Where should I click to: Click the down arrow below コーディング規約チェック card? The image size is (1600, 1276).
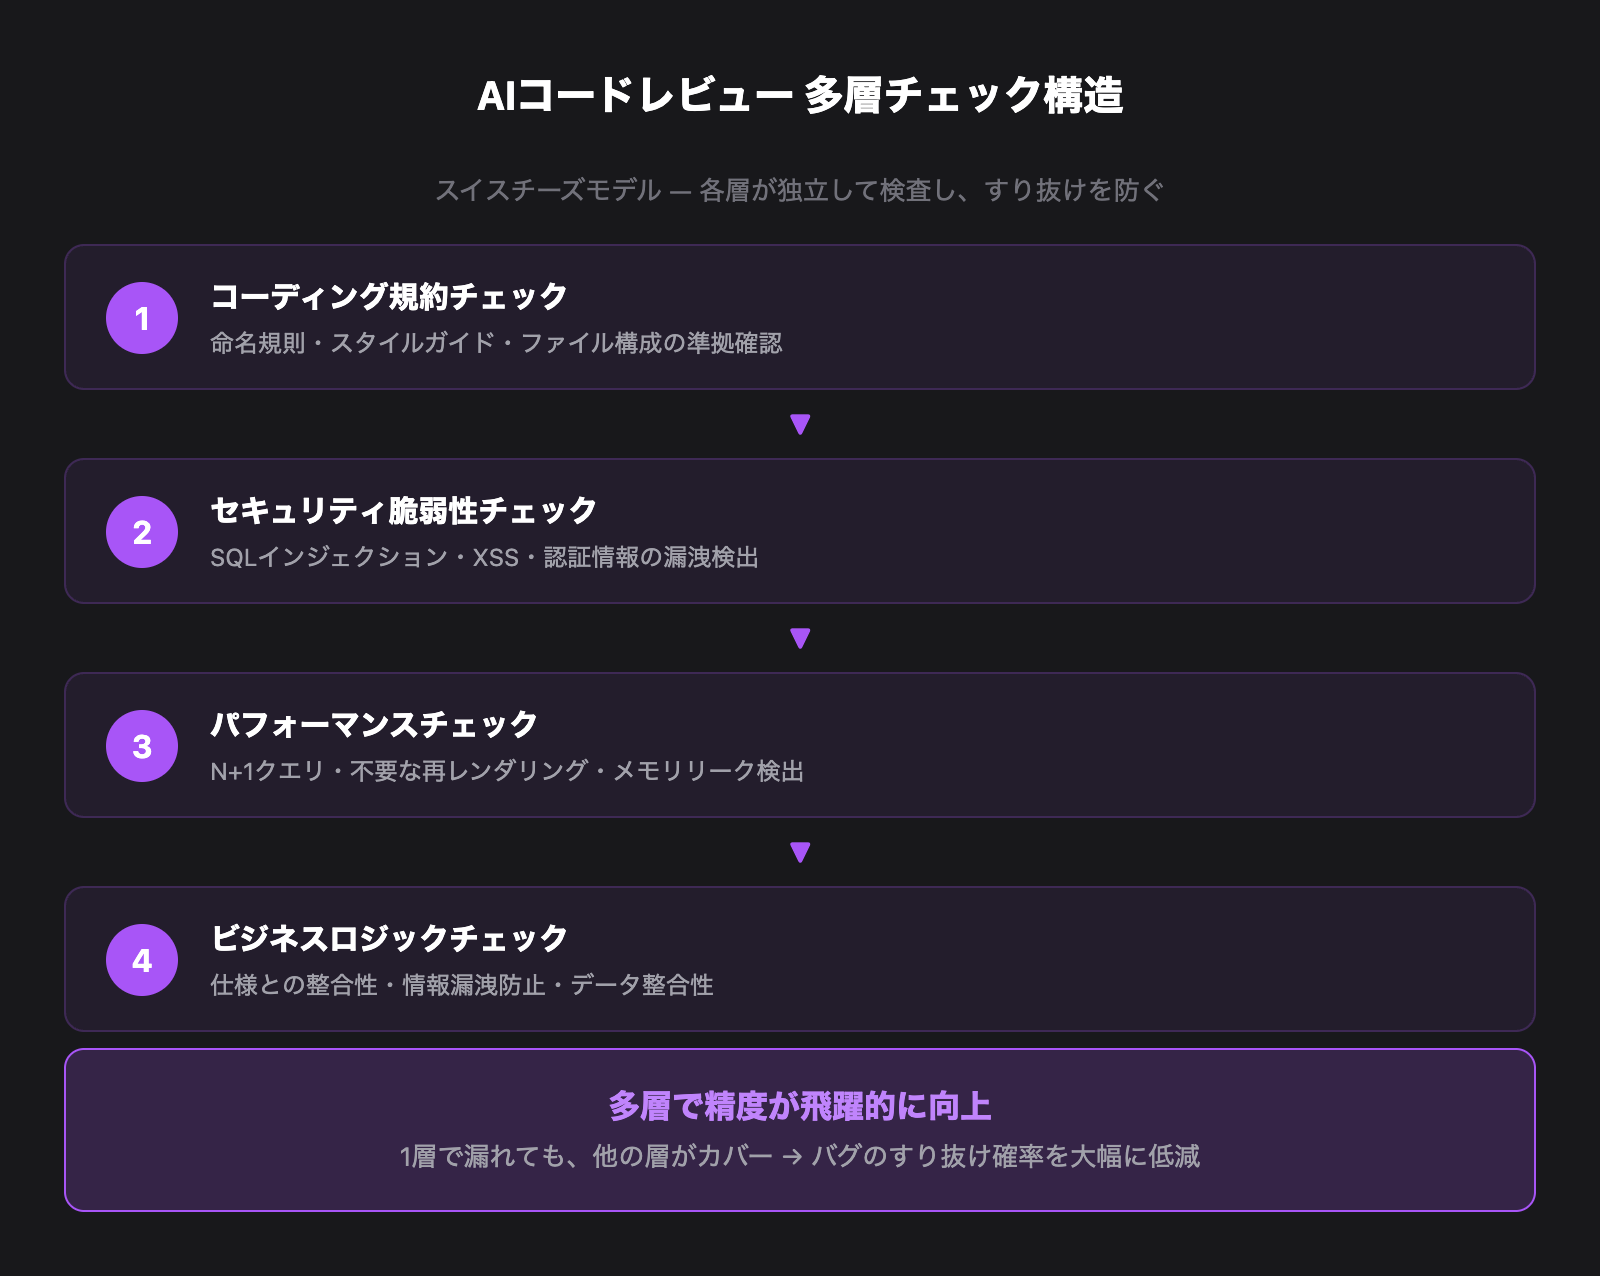(x=800, y=424)
